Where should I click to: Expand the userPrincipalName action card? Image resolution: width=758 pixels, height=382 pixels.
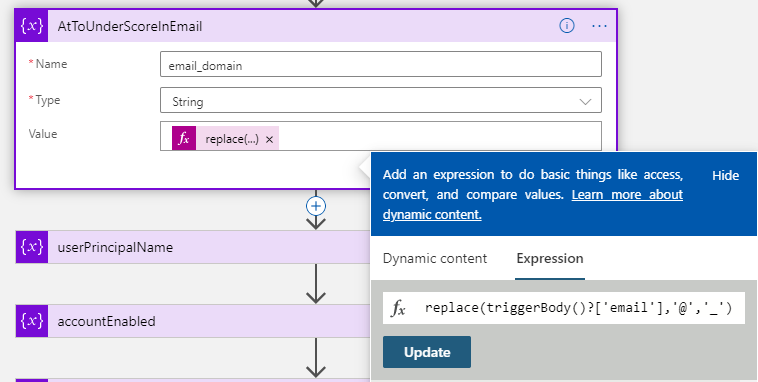193,247
